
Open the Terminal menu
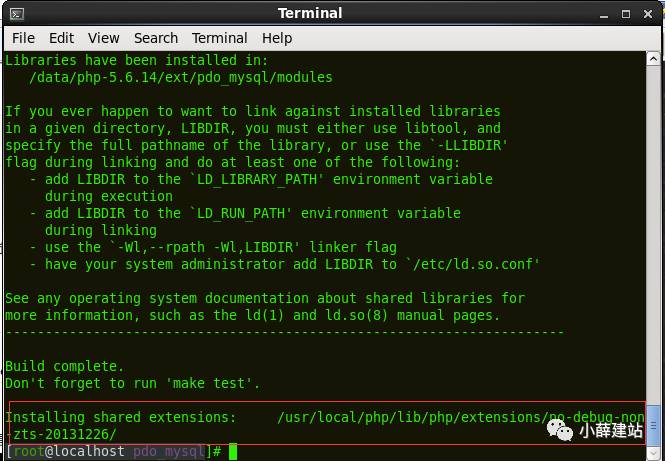[x=219, y=38]
